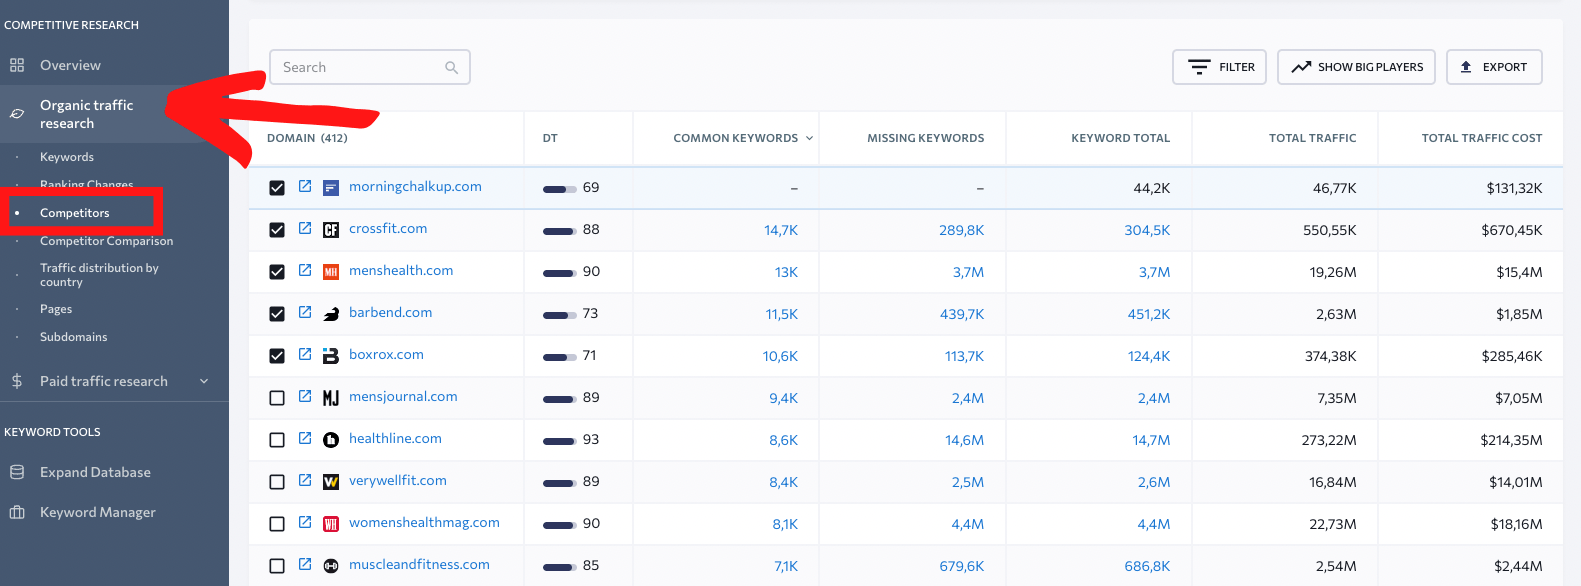The image size is (1581, 586).
Task: Open Pages in sidebar
Action: [56, 309]
